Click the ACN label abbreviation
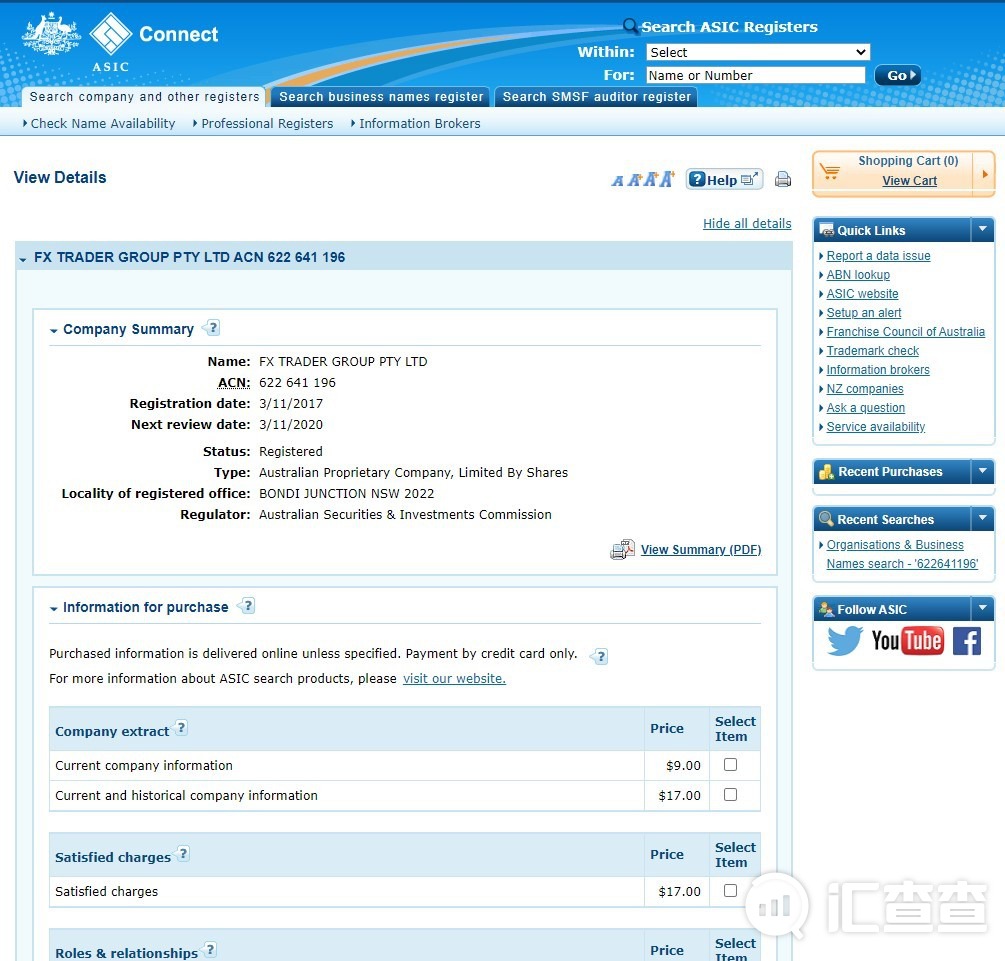This screenshot has height=961, width=1005. [x=234, y=383]
